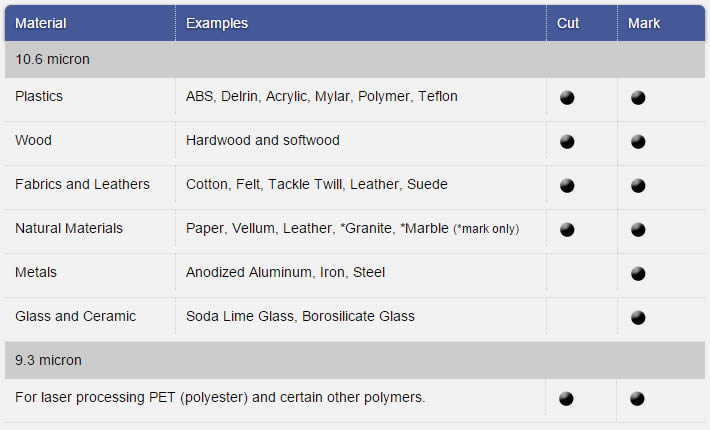Viewport: 710px width, 430px height.
Task: Select the Cut dot in Wood row
Action: point(567,142)
